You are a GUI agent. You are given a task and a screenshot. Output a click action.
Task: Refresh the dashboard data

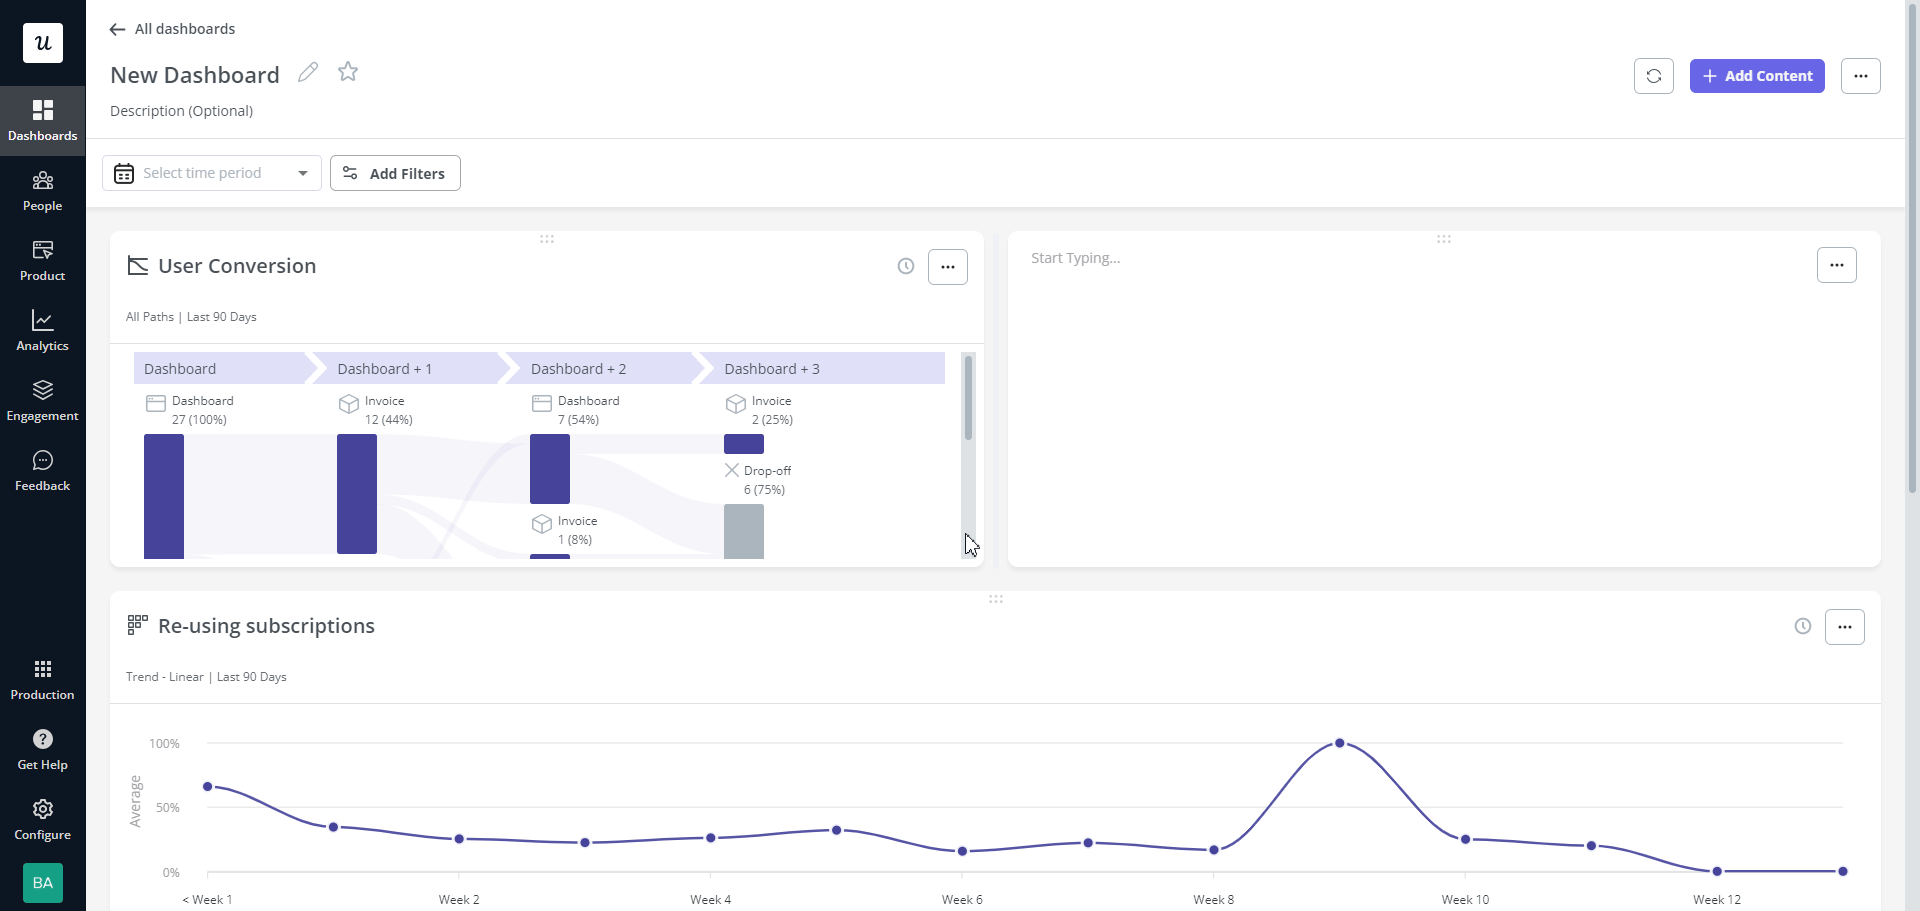(x=1653, y=75)
